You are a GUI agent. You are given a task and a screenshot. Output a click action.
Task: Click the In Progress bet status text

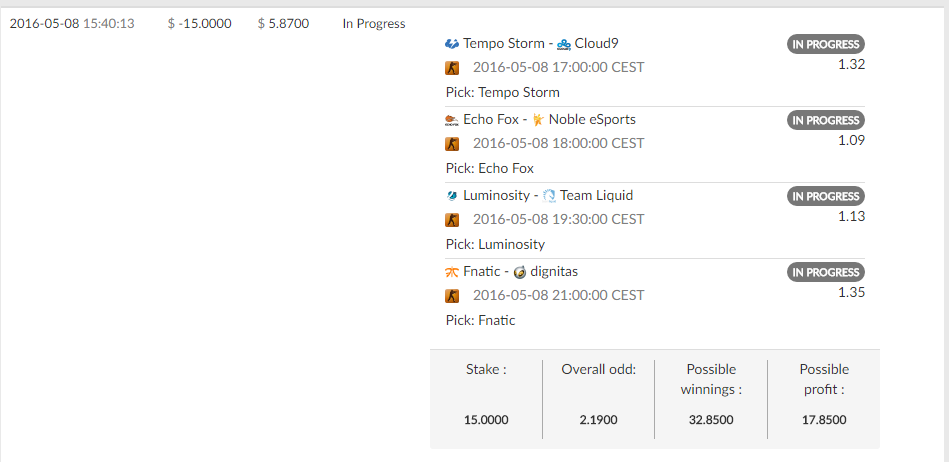[x=374, y=24]
